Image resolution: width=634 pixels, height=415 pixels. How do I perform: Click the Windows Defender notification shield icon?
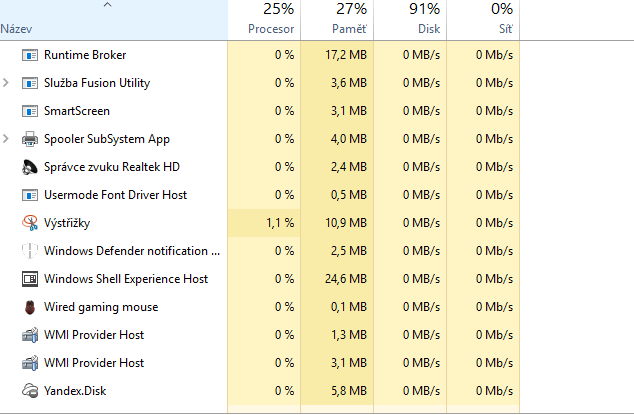(29, 251)
